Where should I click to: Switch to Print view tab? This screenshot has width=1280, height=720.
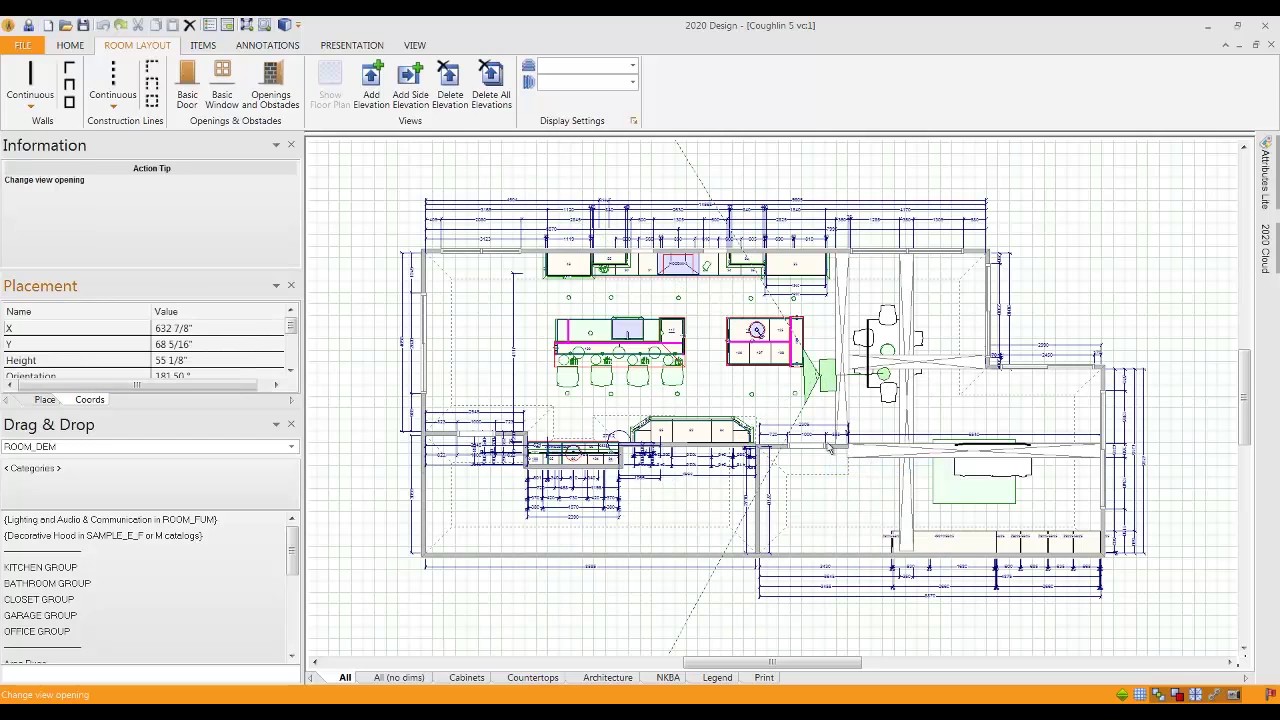764,677
